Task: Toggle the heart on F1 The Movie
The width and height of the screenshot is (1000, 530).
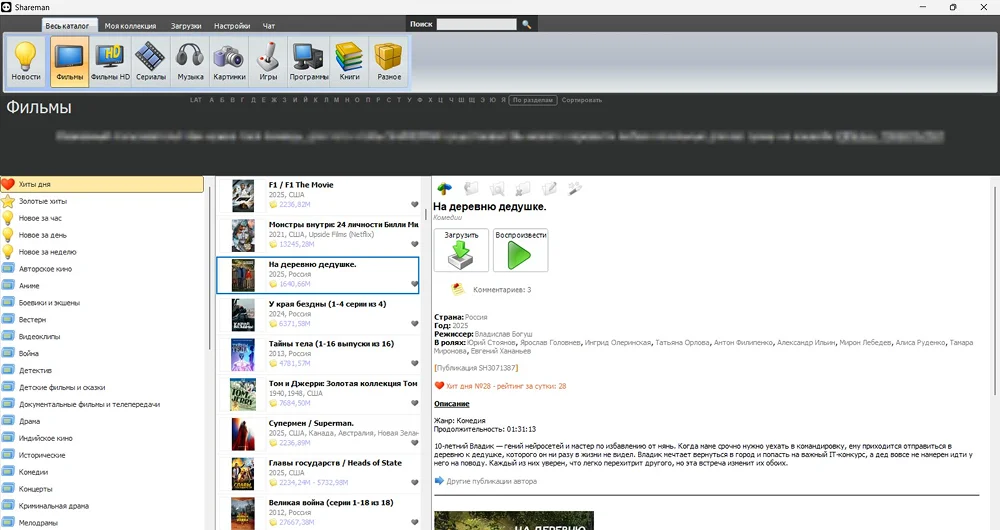Action: pos(414,203)
